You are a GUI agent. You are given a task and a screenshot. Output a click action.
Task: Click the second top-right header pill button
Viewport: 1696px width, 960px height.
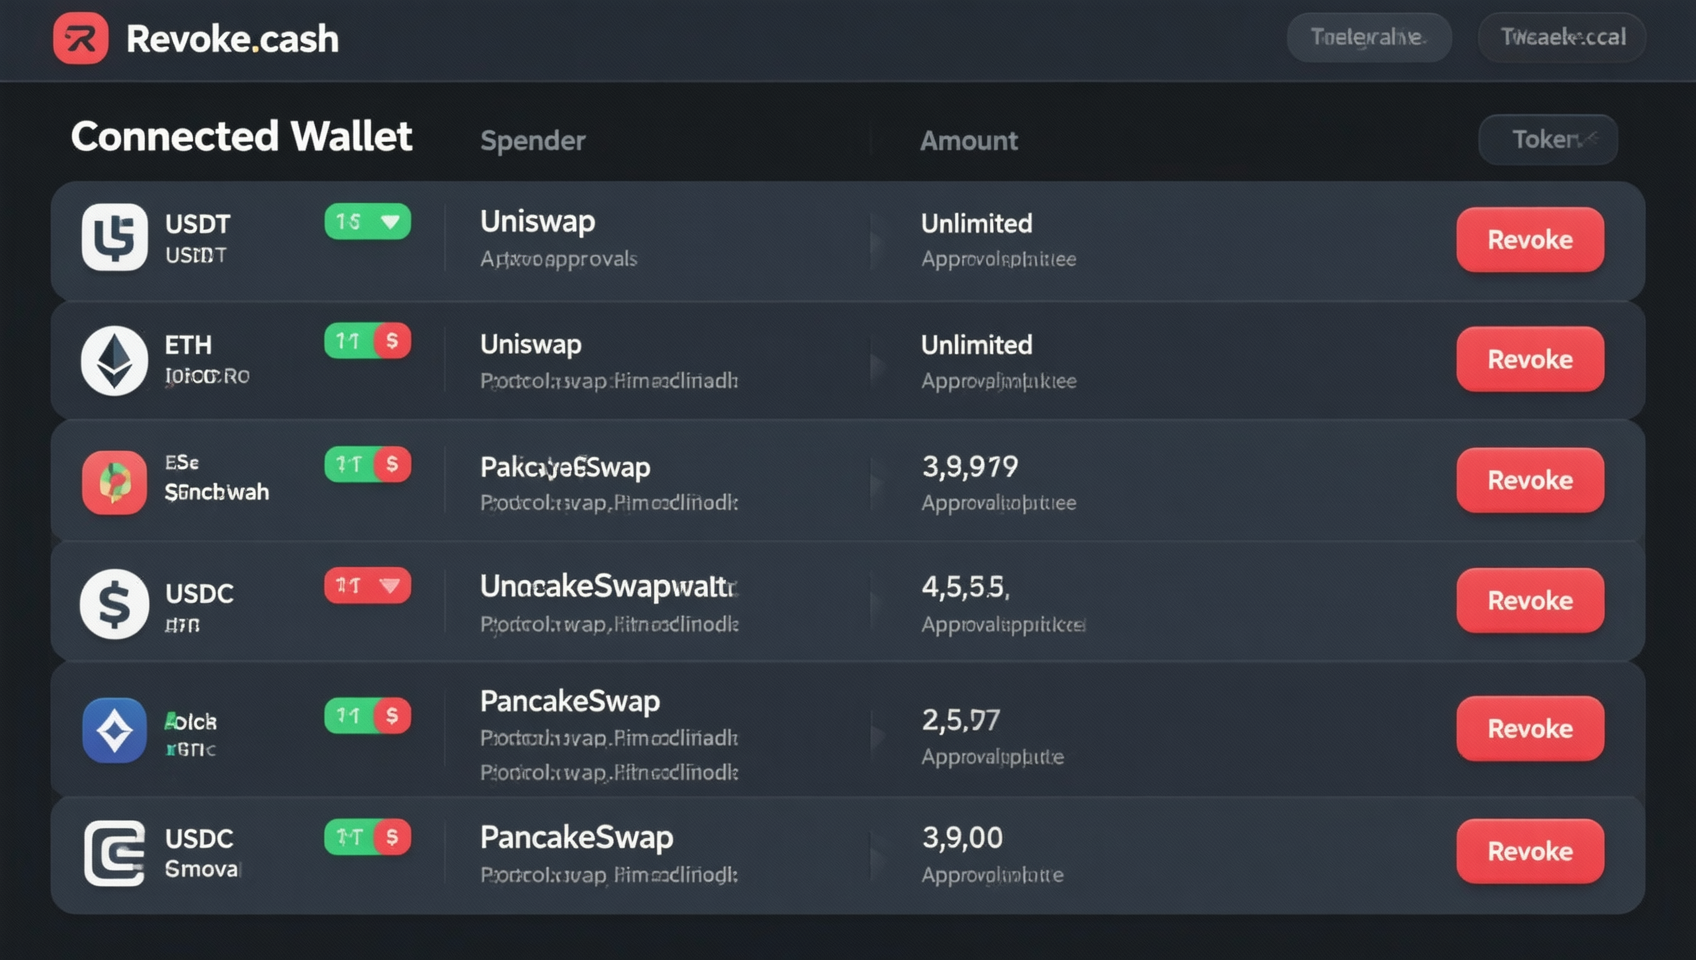[x=1562, y=38]
